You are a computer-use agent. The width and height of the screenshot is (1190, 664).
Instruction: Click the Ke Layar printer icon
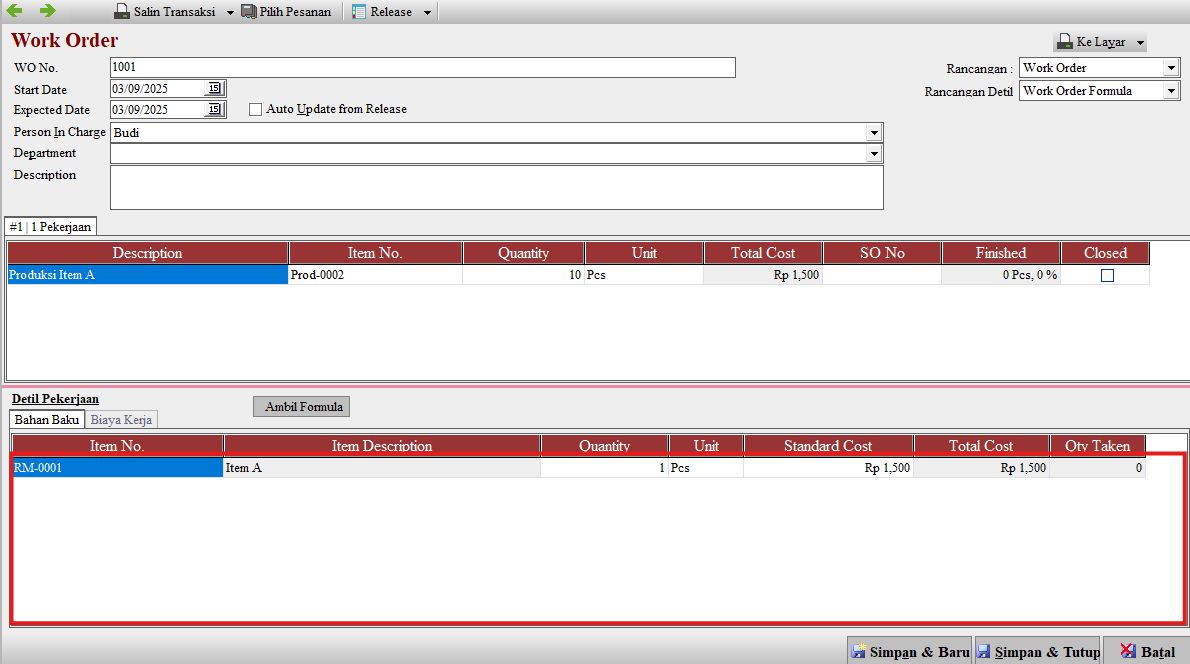(1064, 43)
